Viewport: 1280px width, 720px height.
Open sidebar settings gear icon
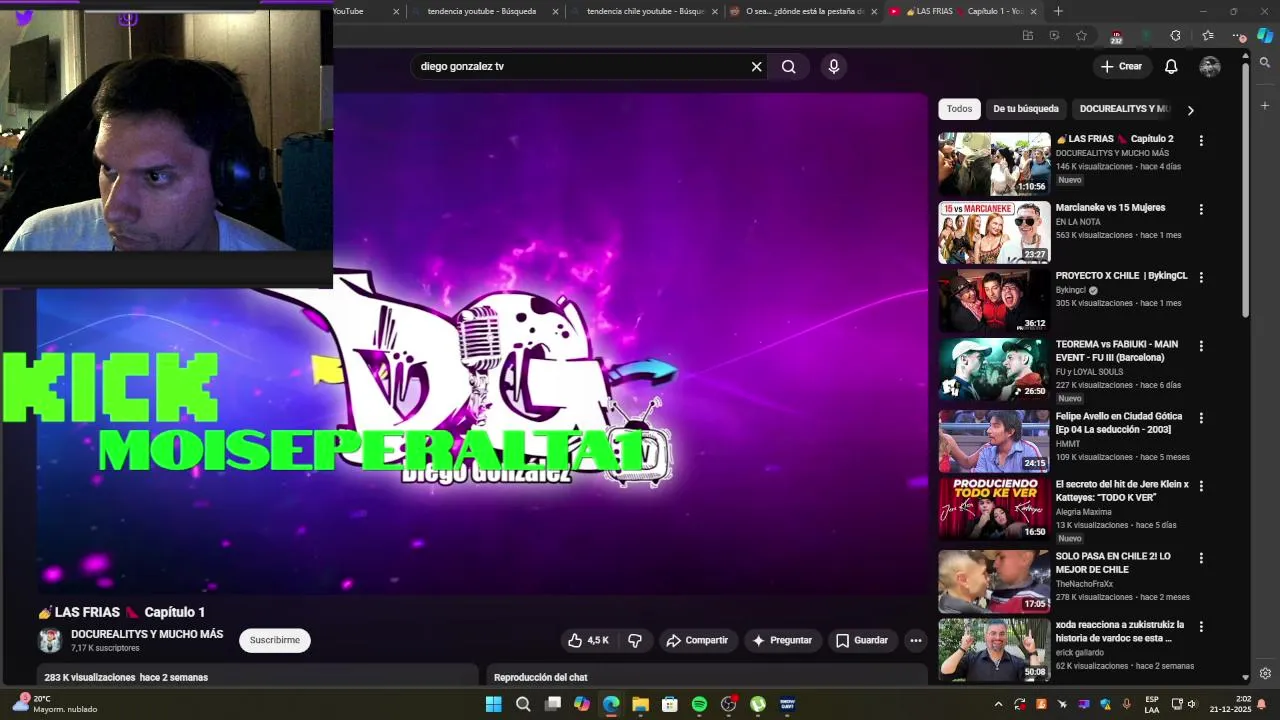click(1265, 673)
